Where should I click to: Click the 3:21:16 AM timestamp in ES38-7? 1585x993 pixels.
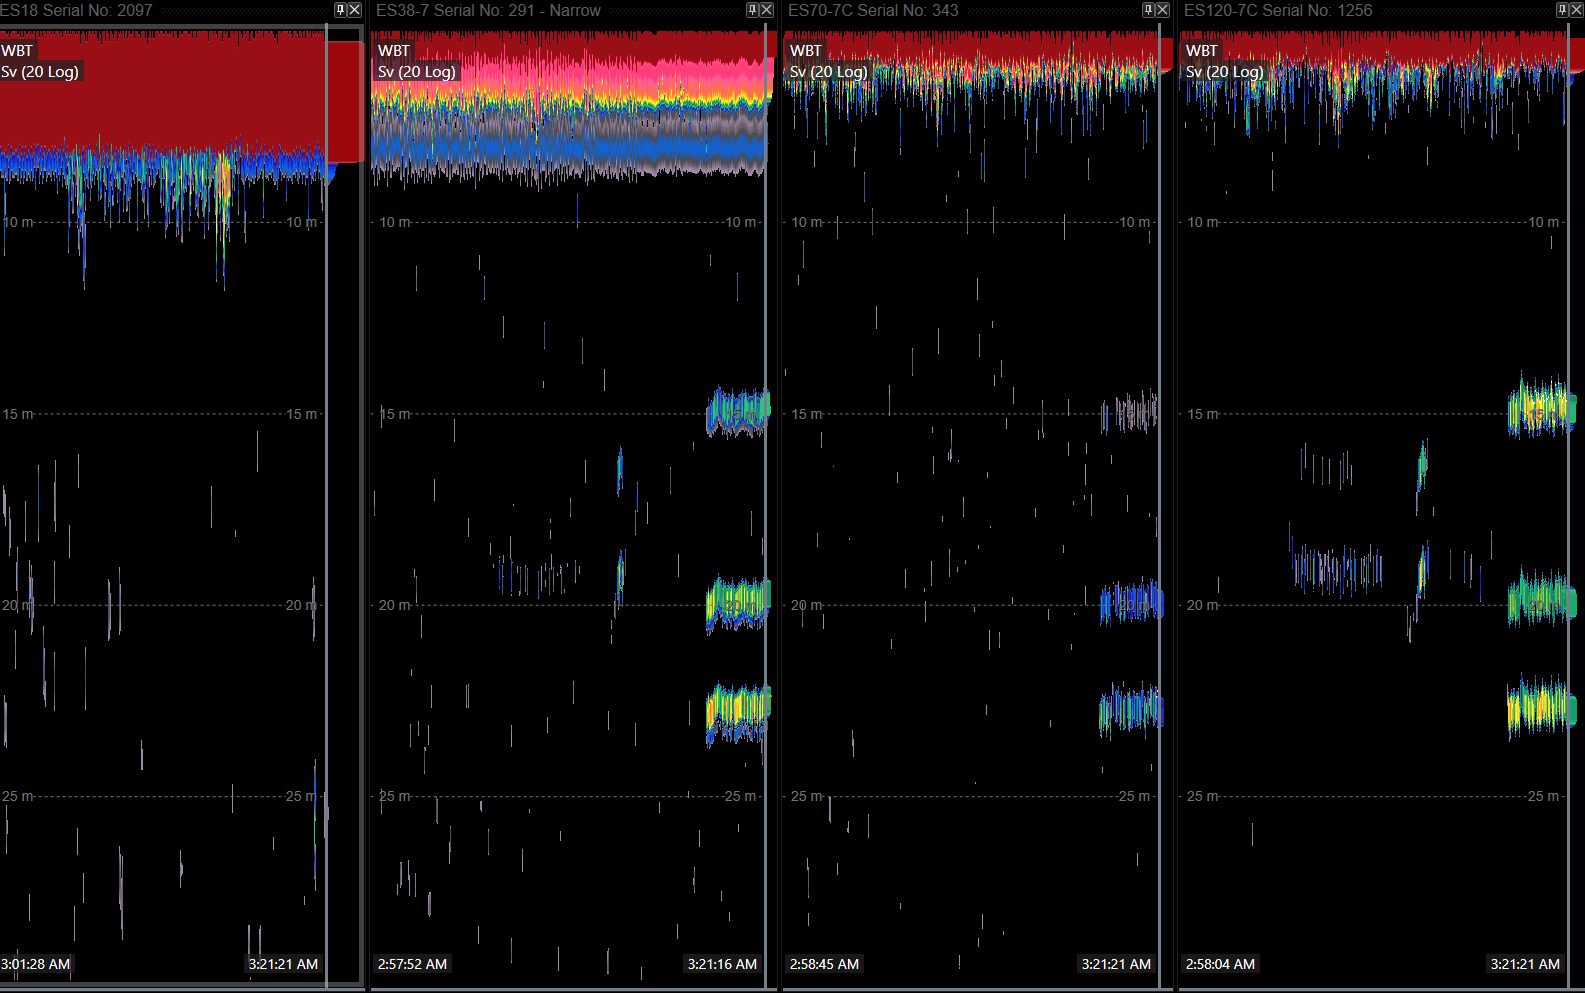point(722,964)
